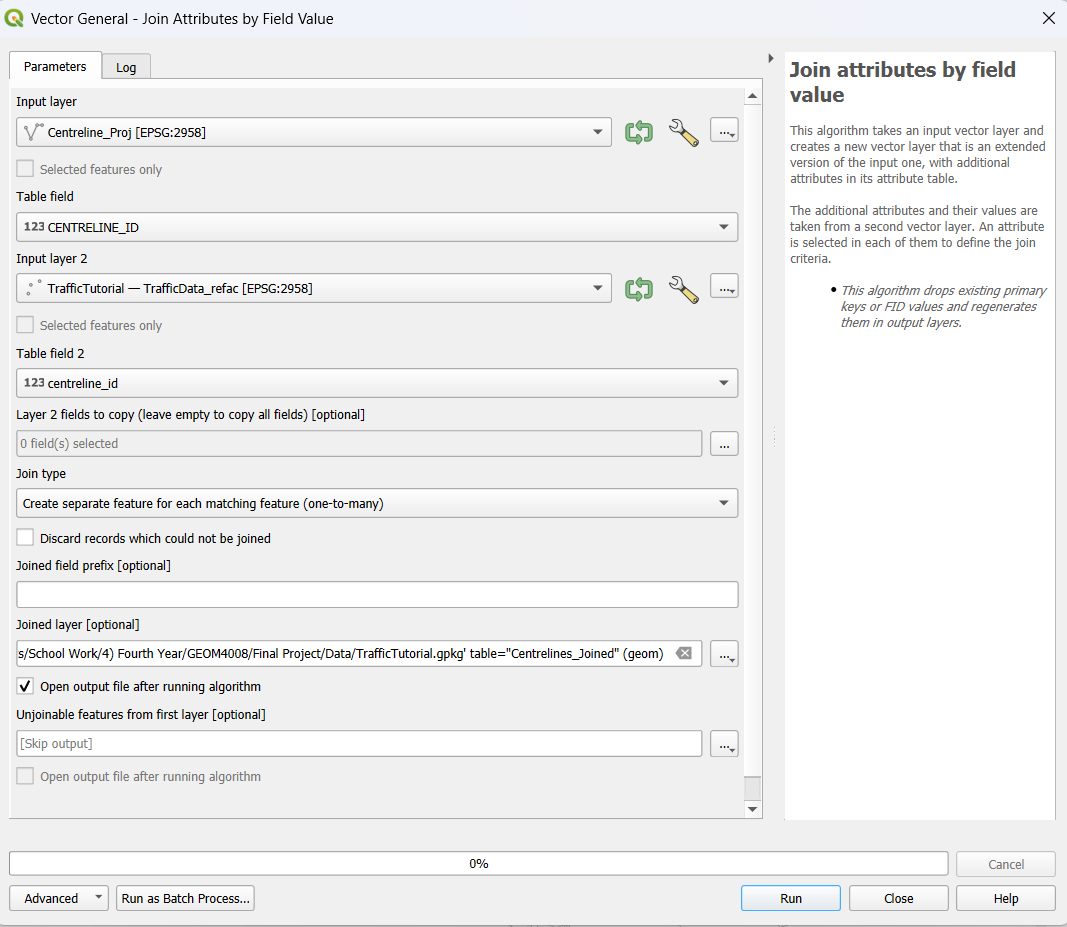Open advanced options wrench for Input layer 2
Viewport: 1067px width, 927px height.
click(x=683, y=289)
